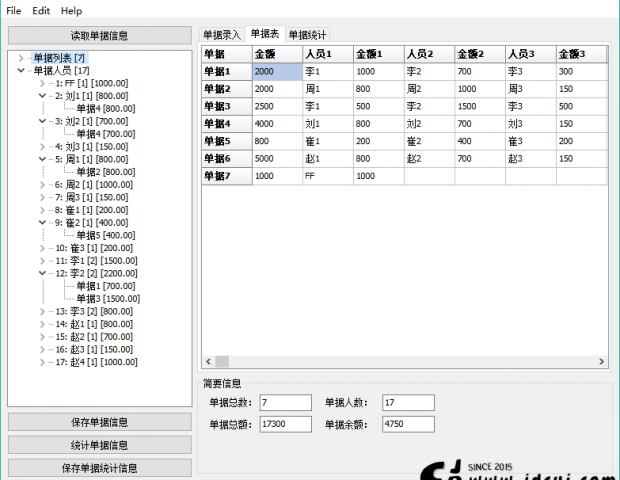The image size is (620, 480).
Task: Select 单据3 [1500.00] under 李2
Action: (107, 298)
